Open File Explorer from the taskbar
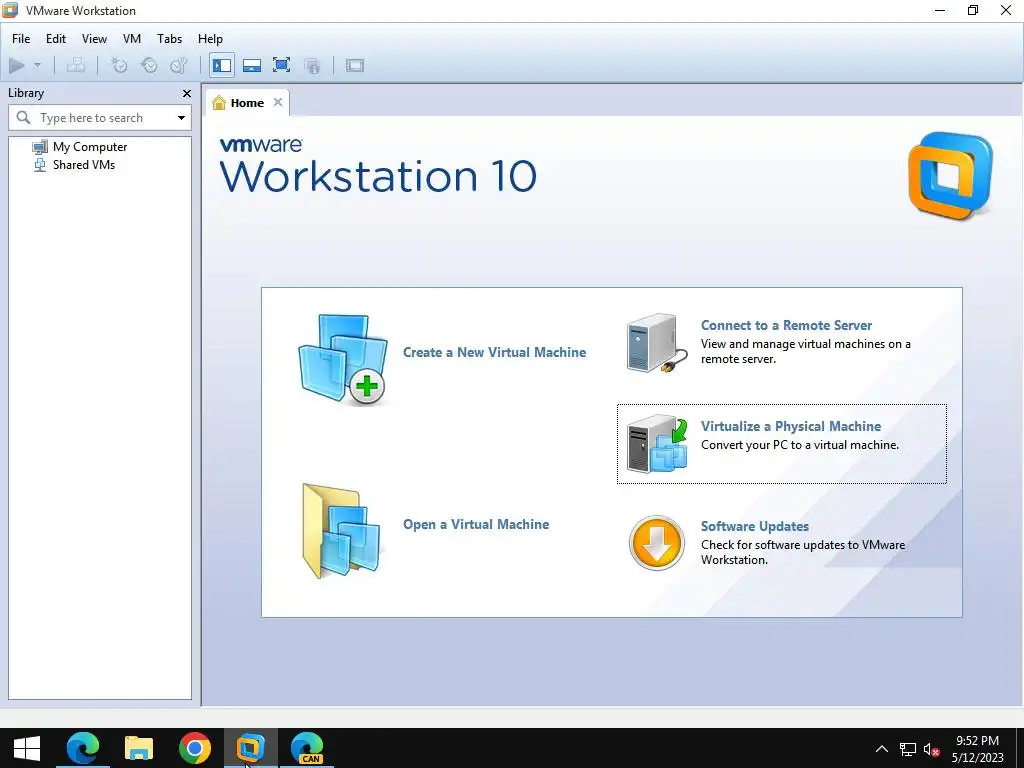 pyautogui.click(x=138, y=748)
